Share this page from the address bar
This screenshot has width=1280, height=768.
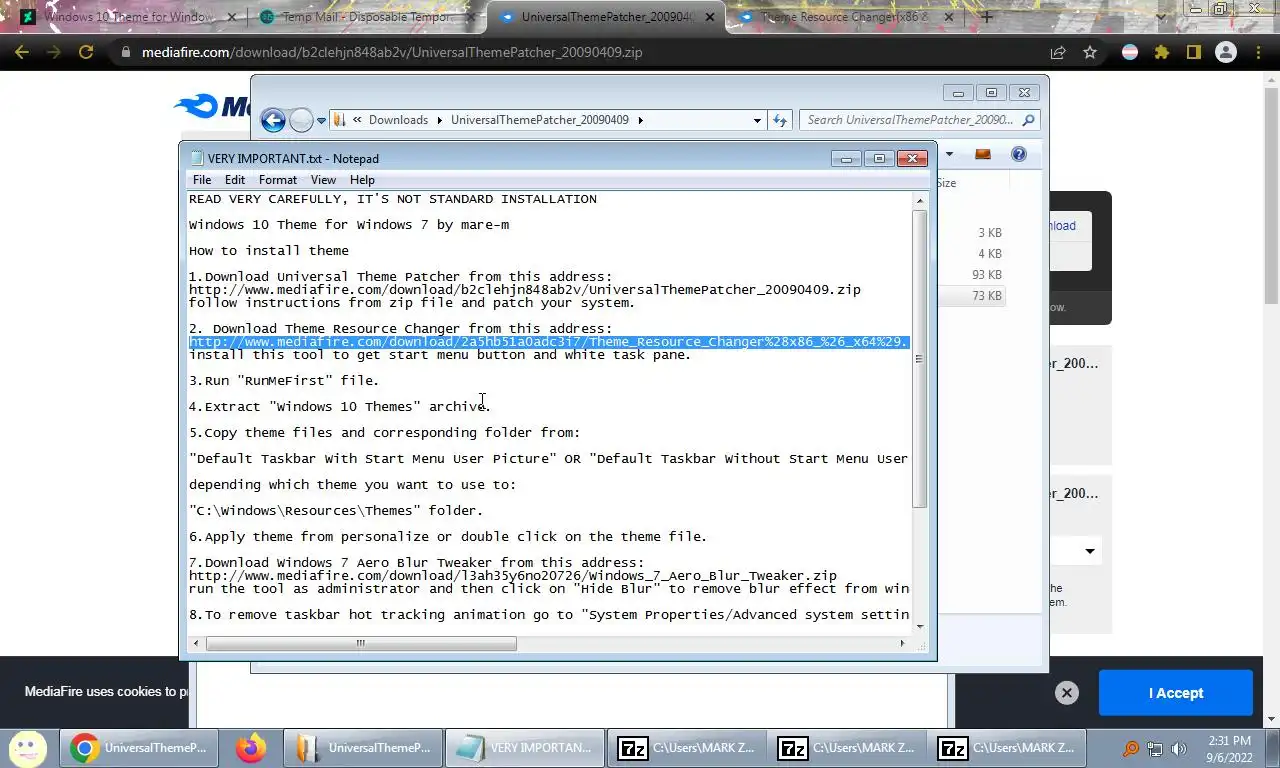pyautogui.click(x=1057, y=53)
